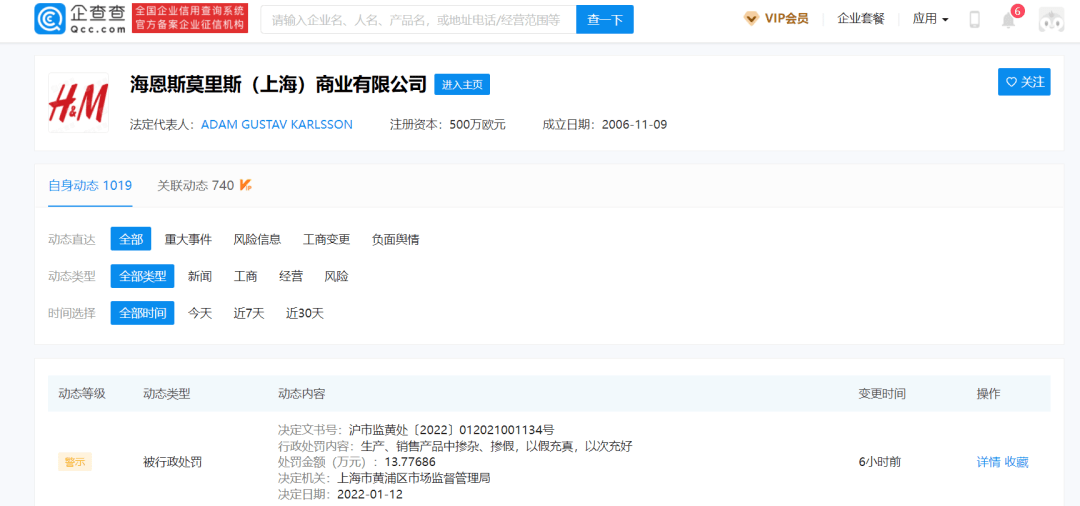Click the penalty amount 13.77686

tap(410, 462)
